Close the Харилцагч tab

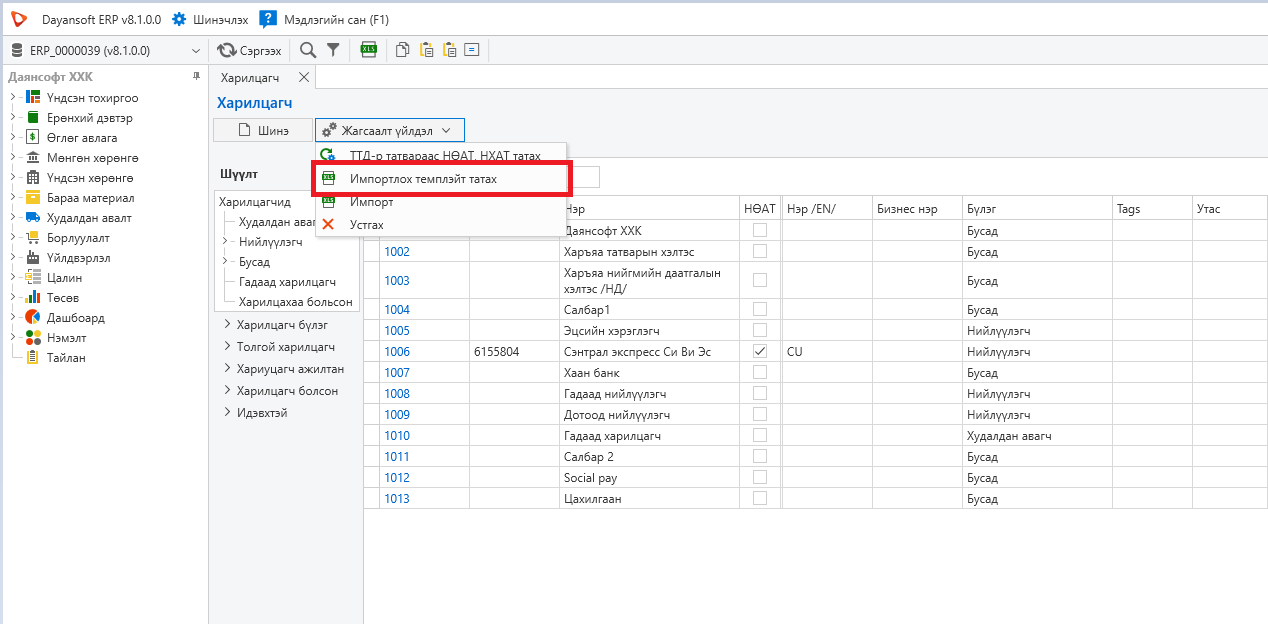[304, 77]
